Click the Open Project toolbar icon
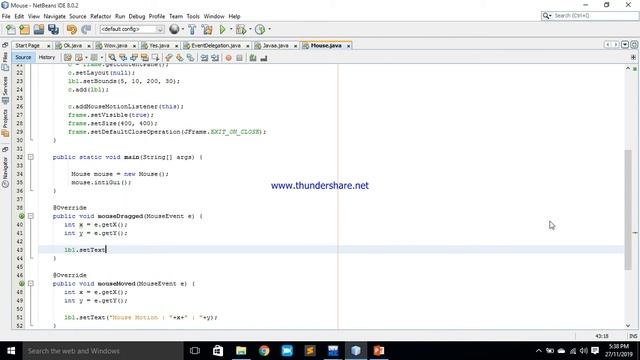This screenshot has width=640, height=360. (39, 29)
